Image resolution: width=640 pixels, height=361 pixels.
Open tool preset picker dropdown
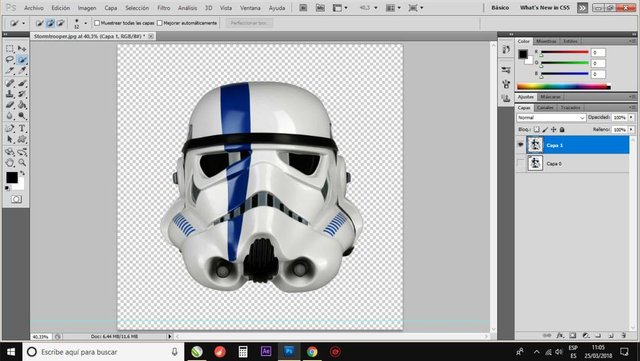point(23,23)
